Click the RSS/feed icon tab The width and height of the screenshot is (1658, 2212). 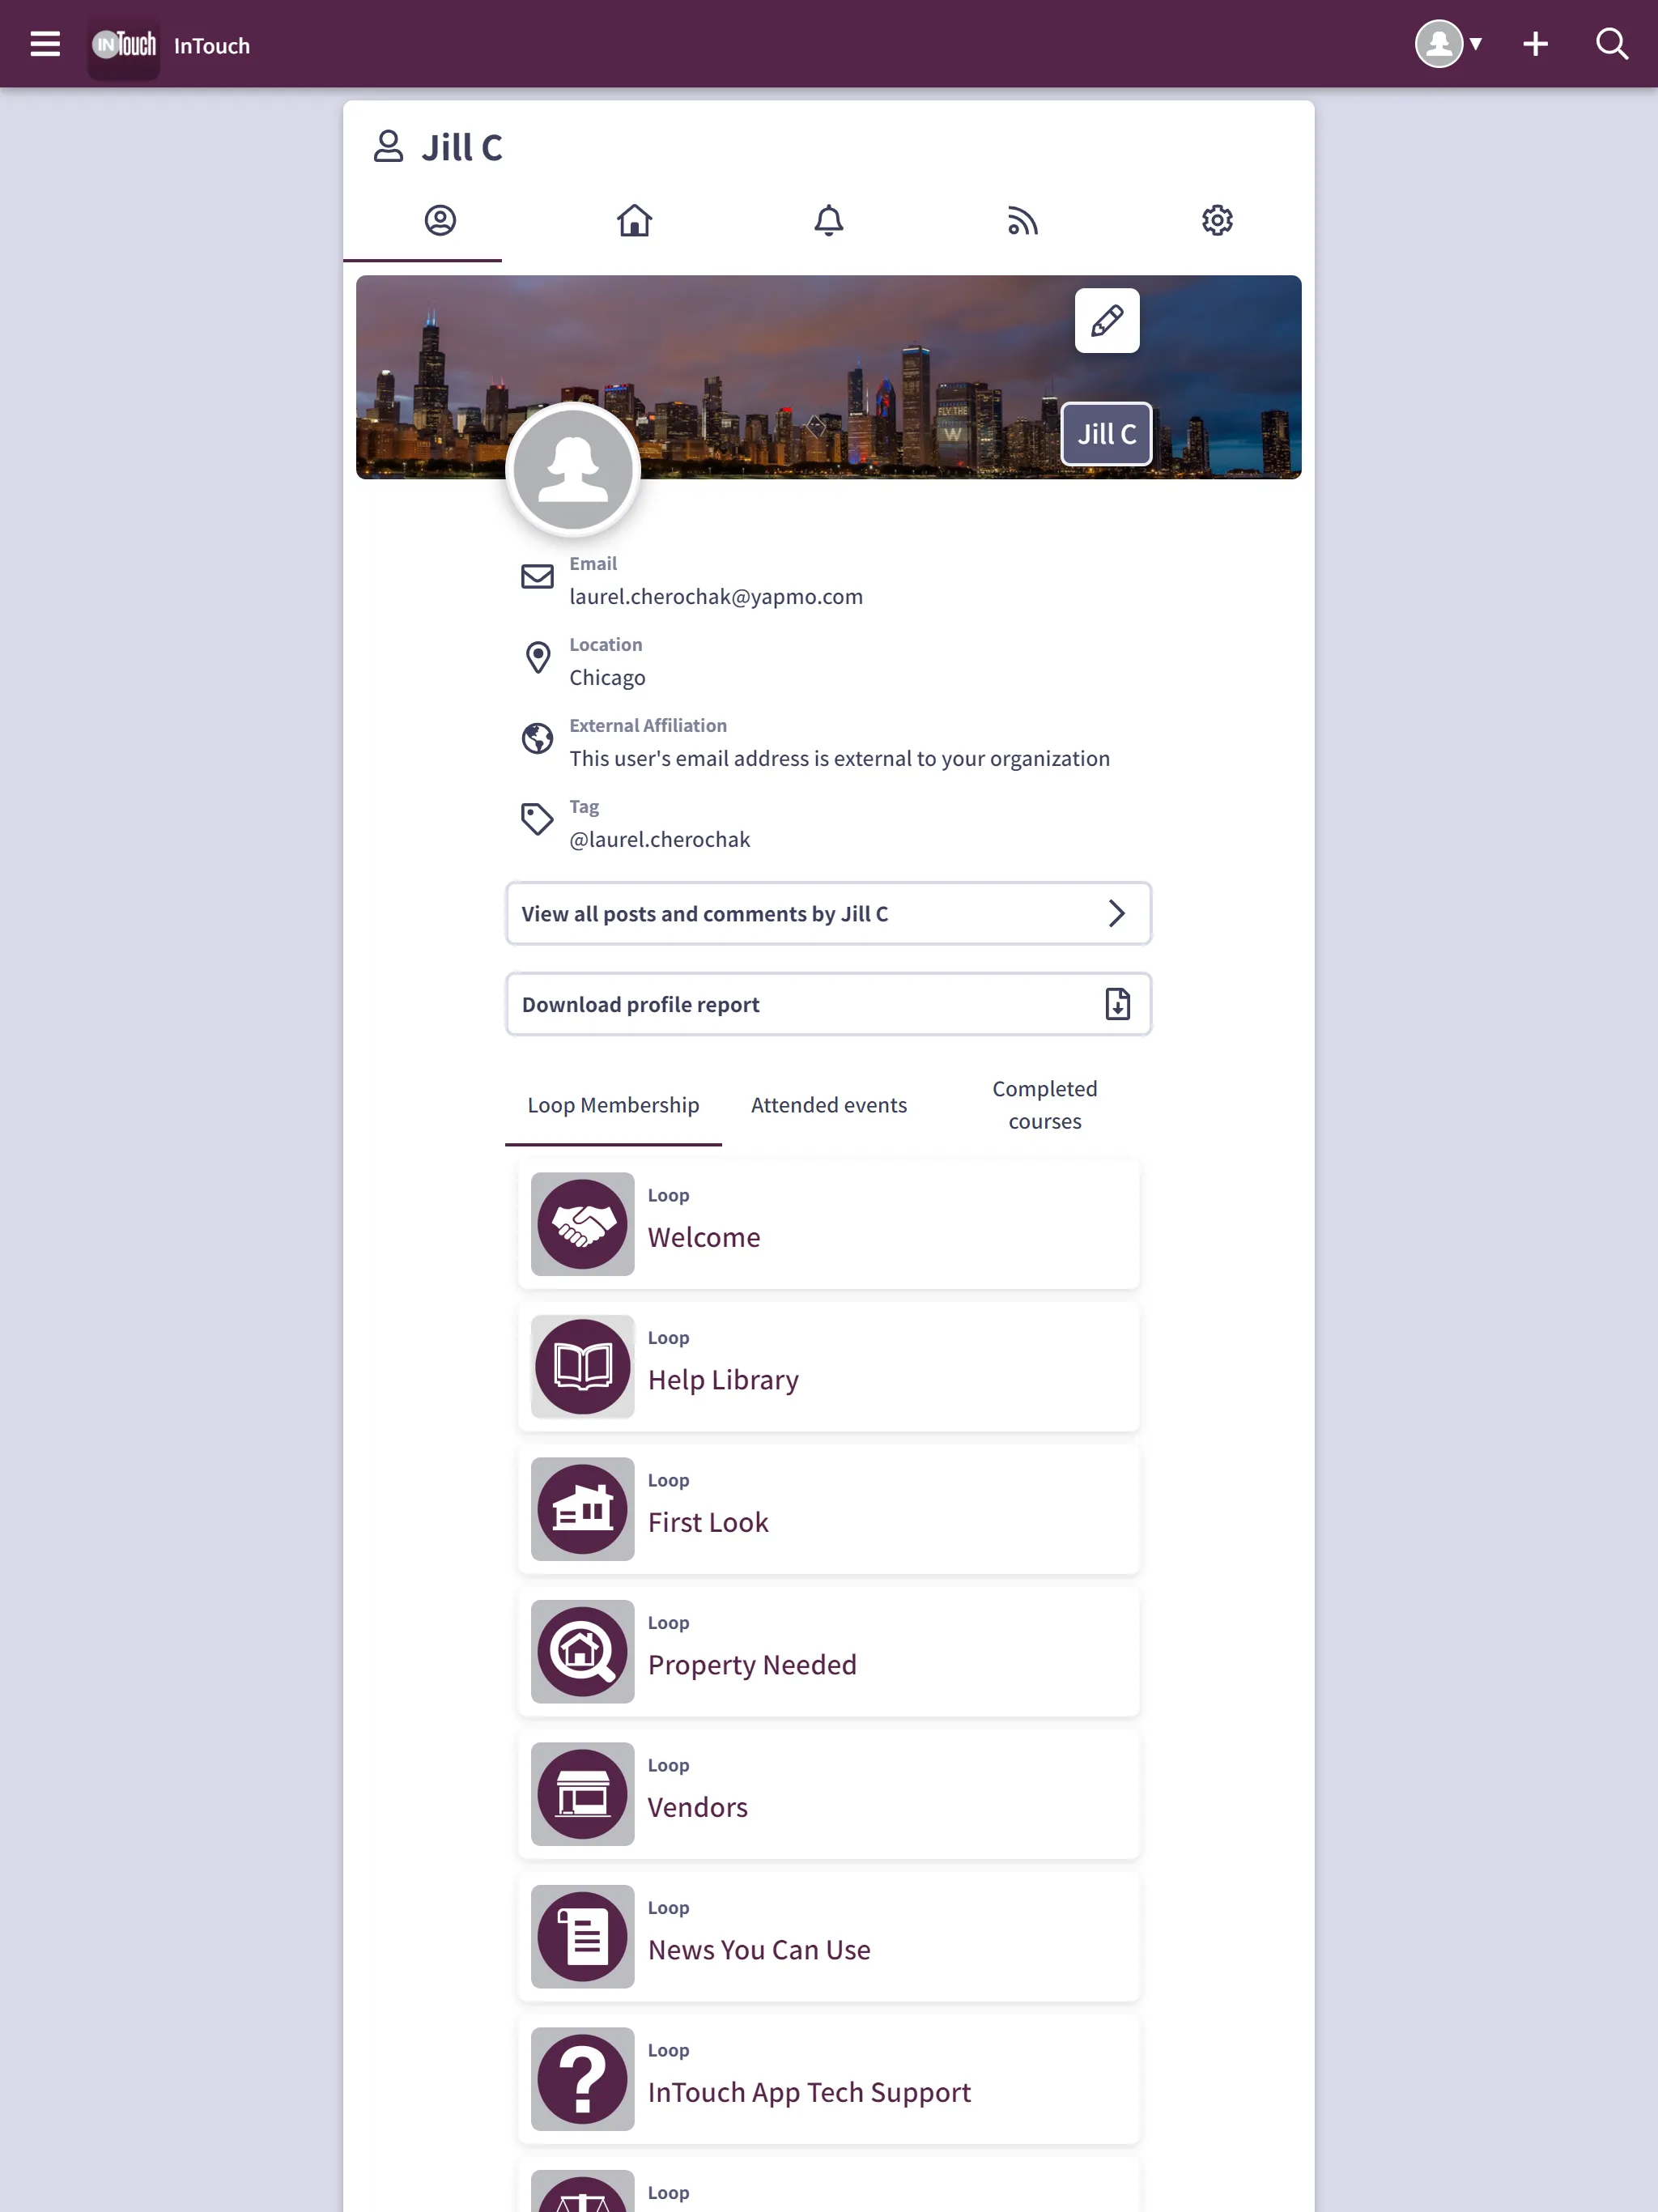(1022, 219)
